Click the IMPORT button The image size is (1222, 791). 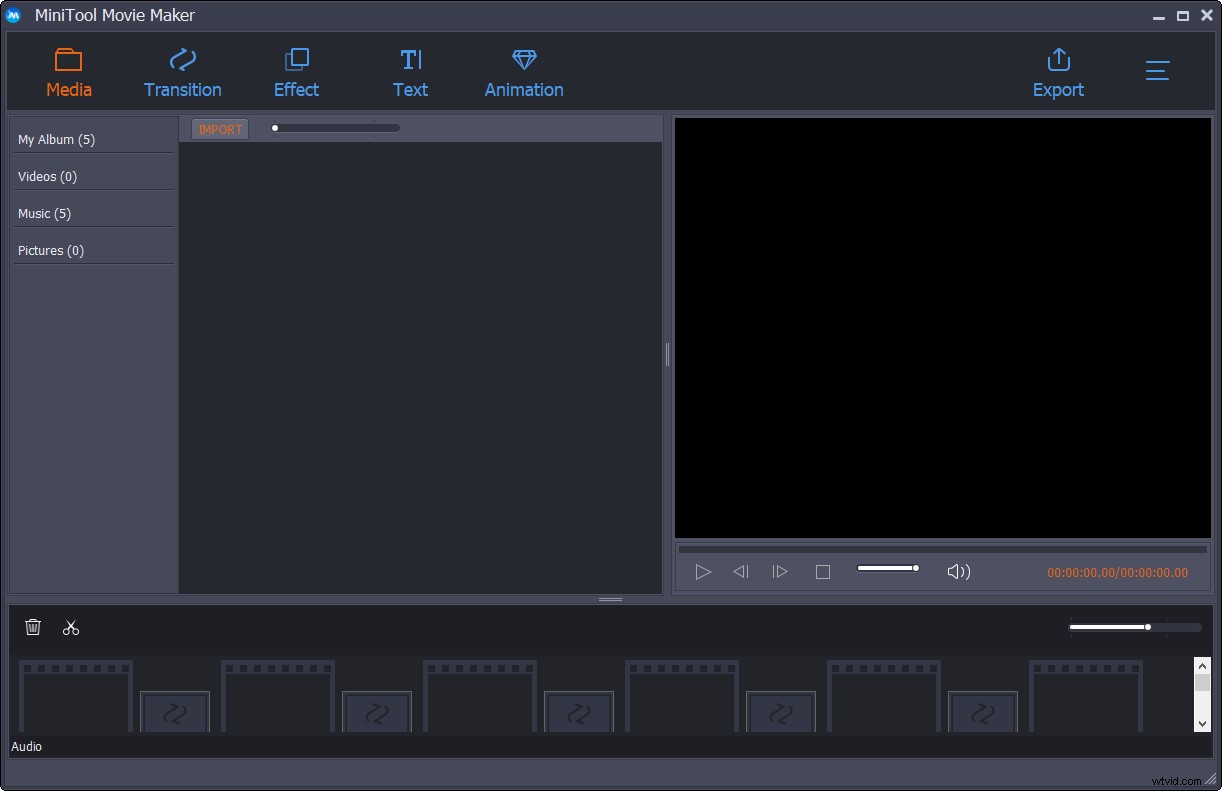(x=219, y=128)
